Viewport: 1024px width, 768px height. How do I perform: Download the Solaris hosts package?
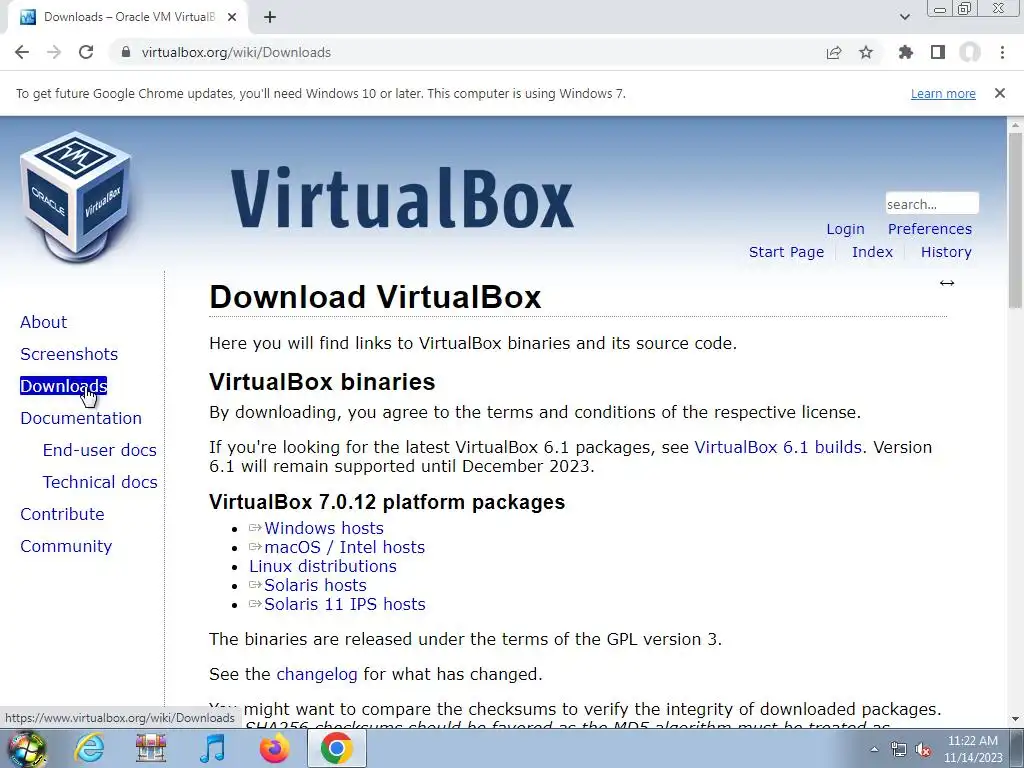pyautogui.click(x=315, y=585)
